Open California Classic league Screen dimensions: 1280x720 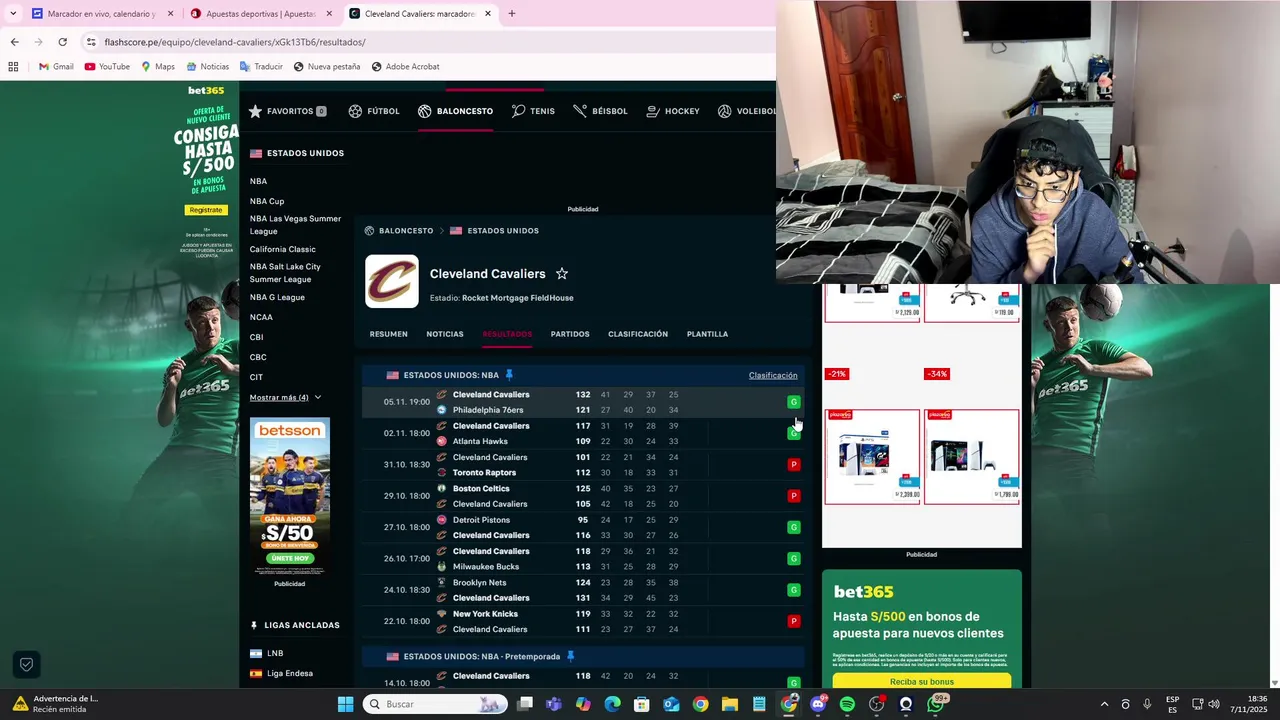282,249
